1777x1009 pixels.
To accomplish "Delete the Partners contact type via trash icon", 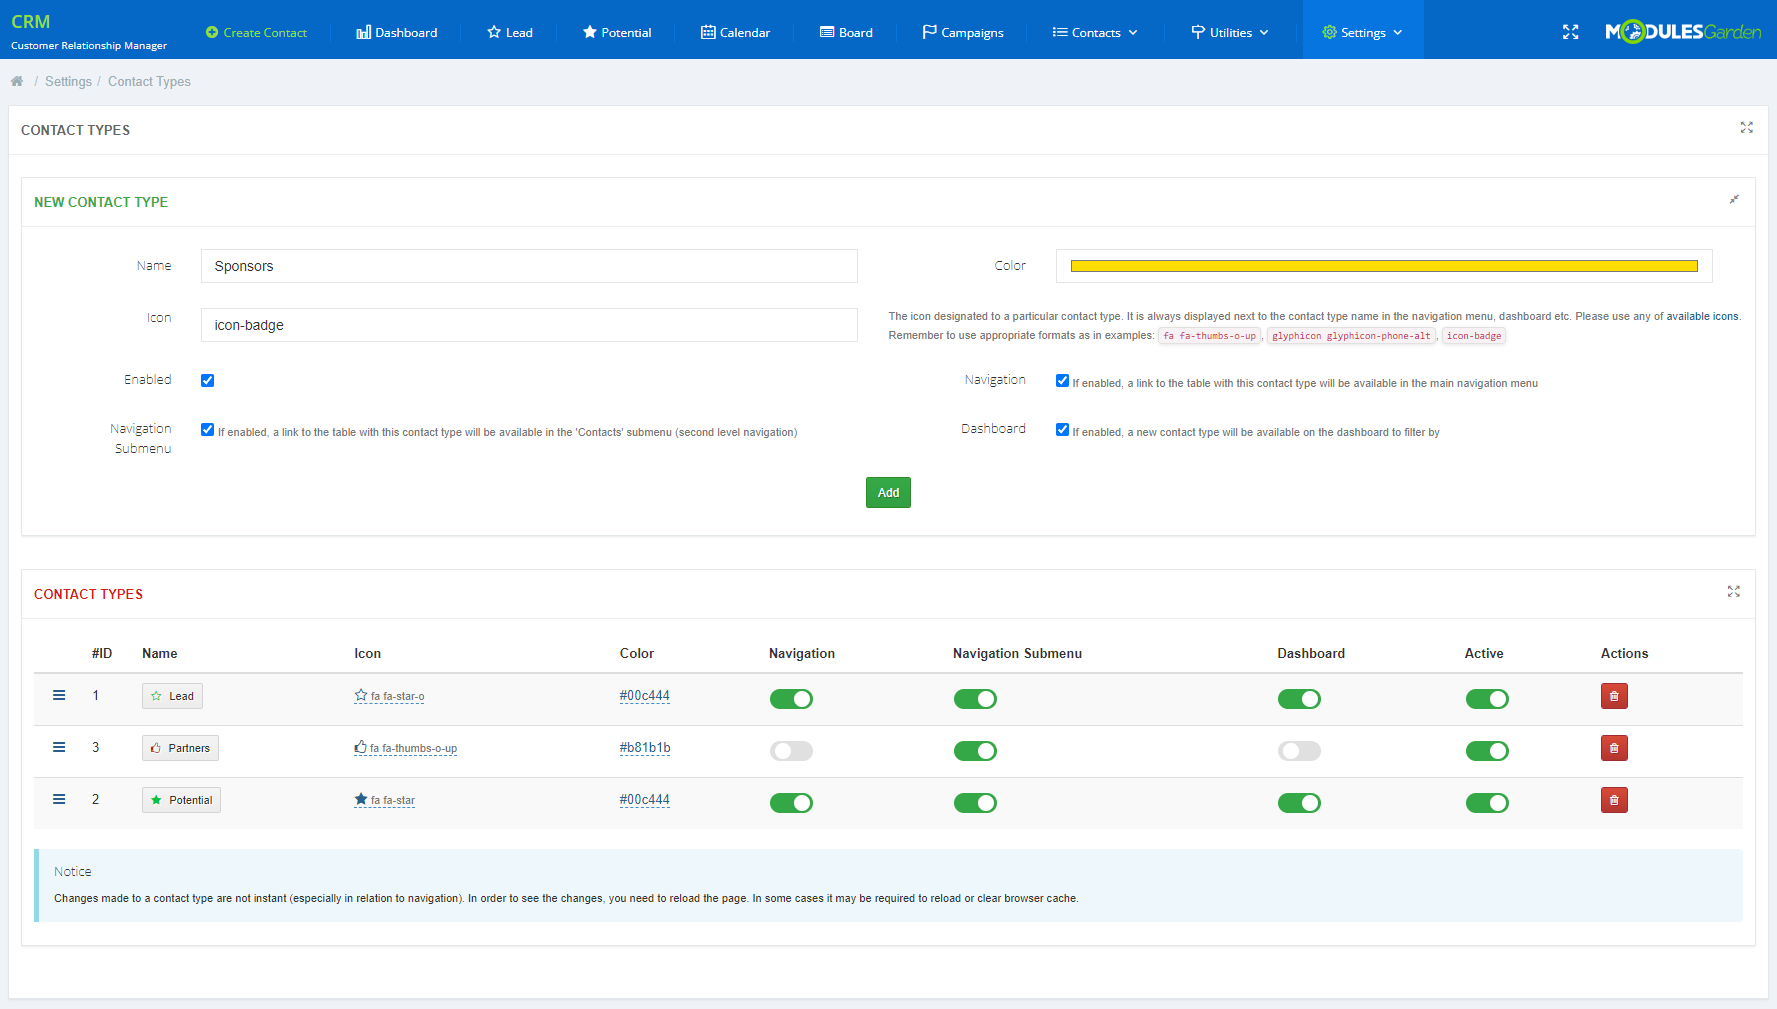I will pos(1614,747).
